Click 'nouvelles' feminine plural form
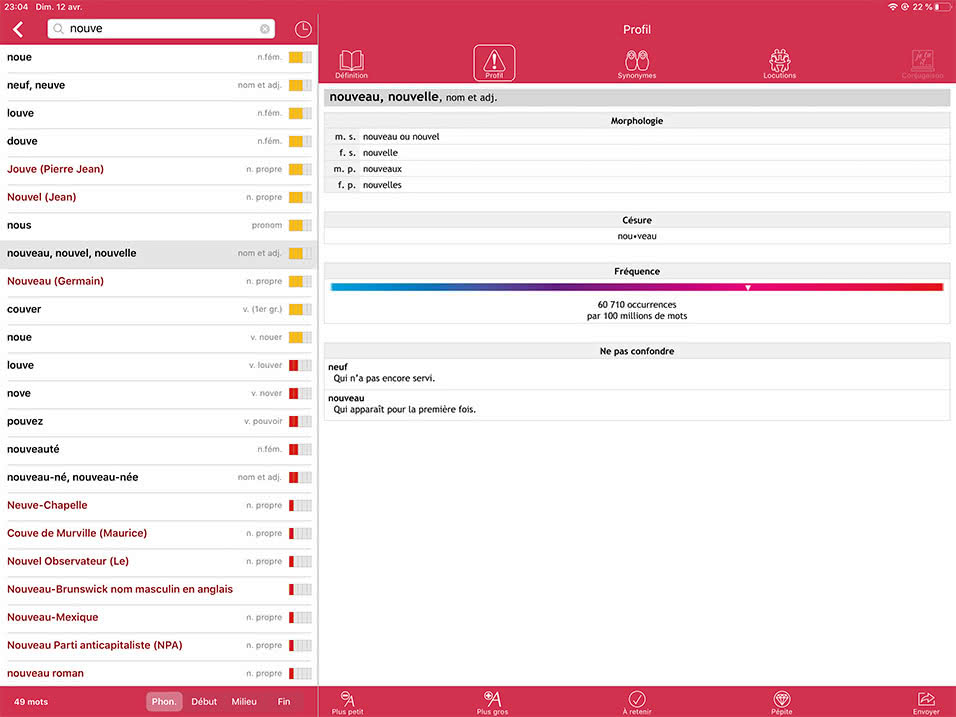956x717 pixels. [382, 185]
